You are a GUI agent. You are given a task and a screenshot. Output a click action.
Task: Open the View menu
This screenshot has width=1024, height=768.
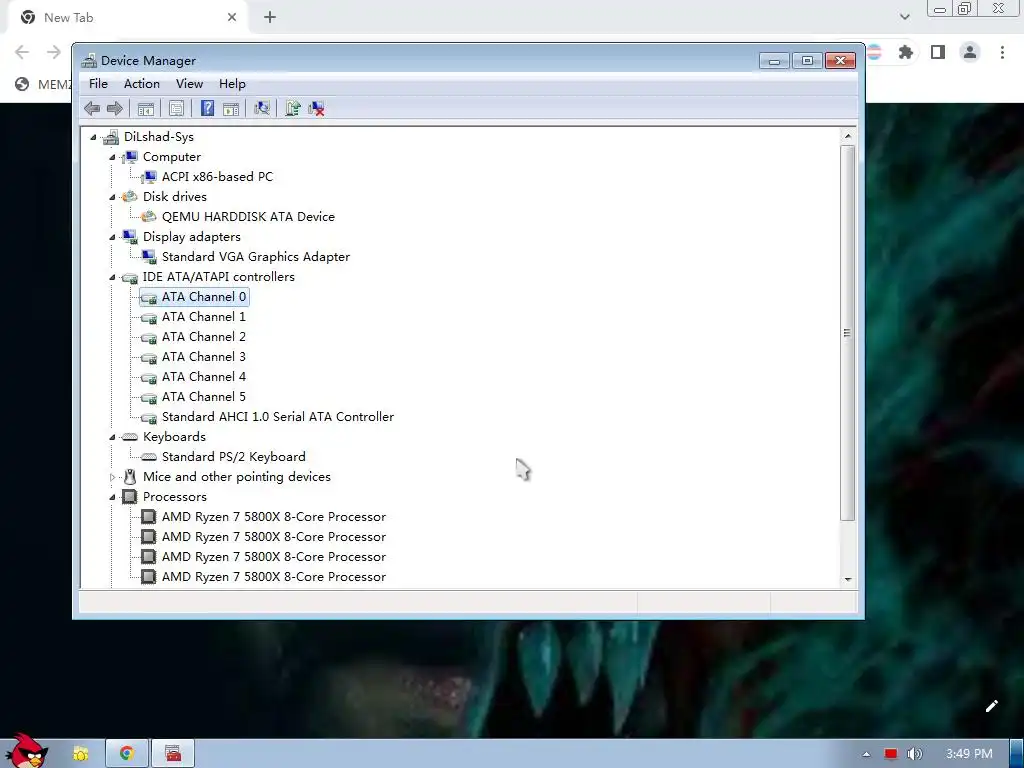(x=189, y=84)
